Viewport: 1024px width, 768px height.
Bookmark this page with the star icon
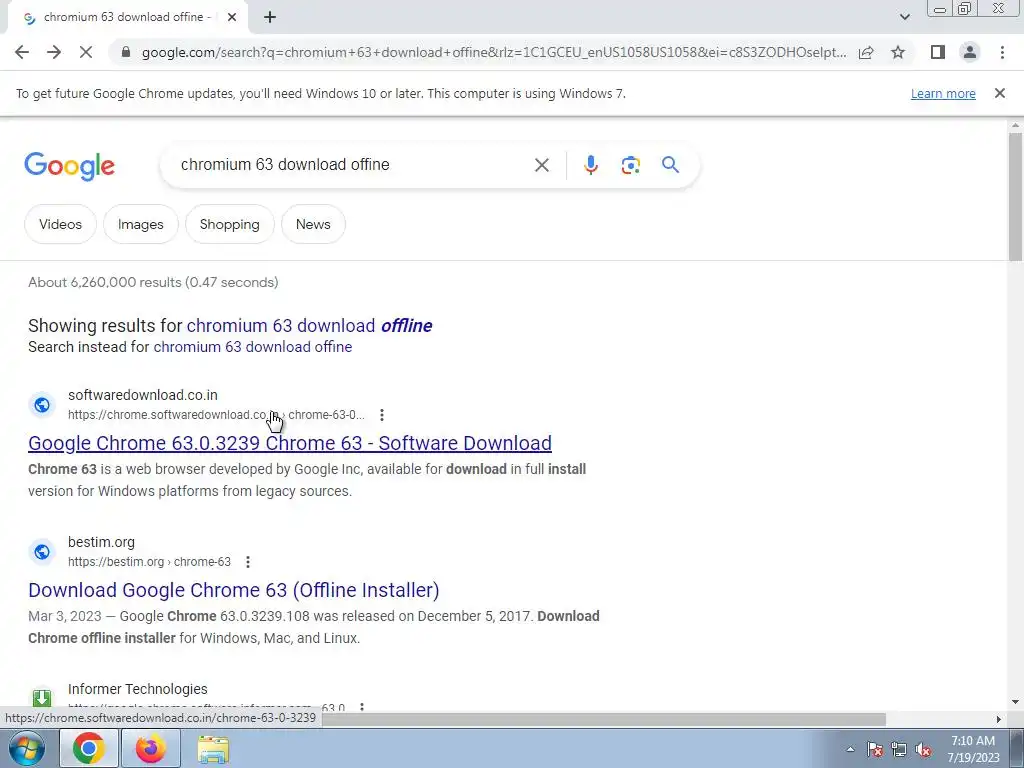click(898, 52)
